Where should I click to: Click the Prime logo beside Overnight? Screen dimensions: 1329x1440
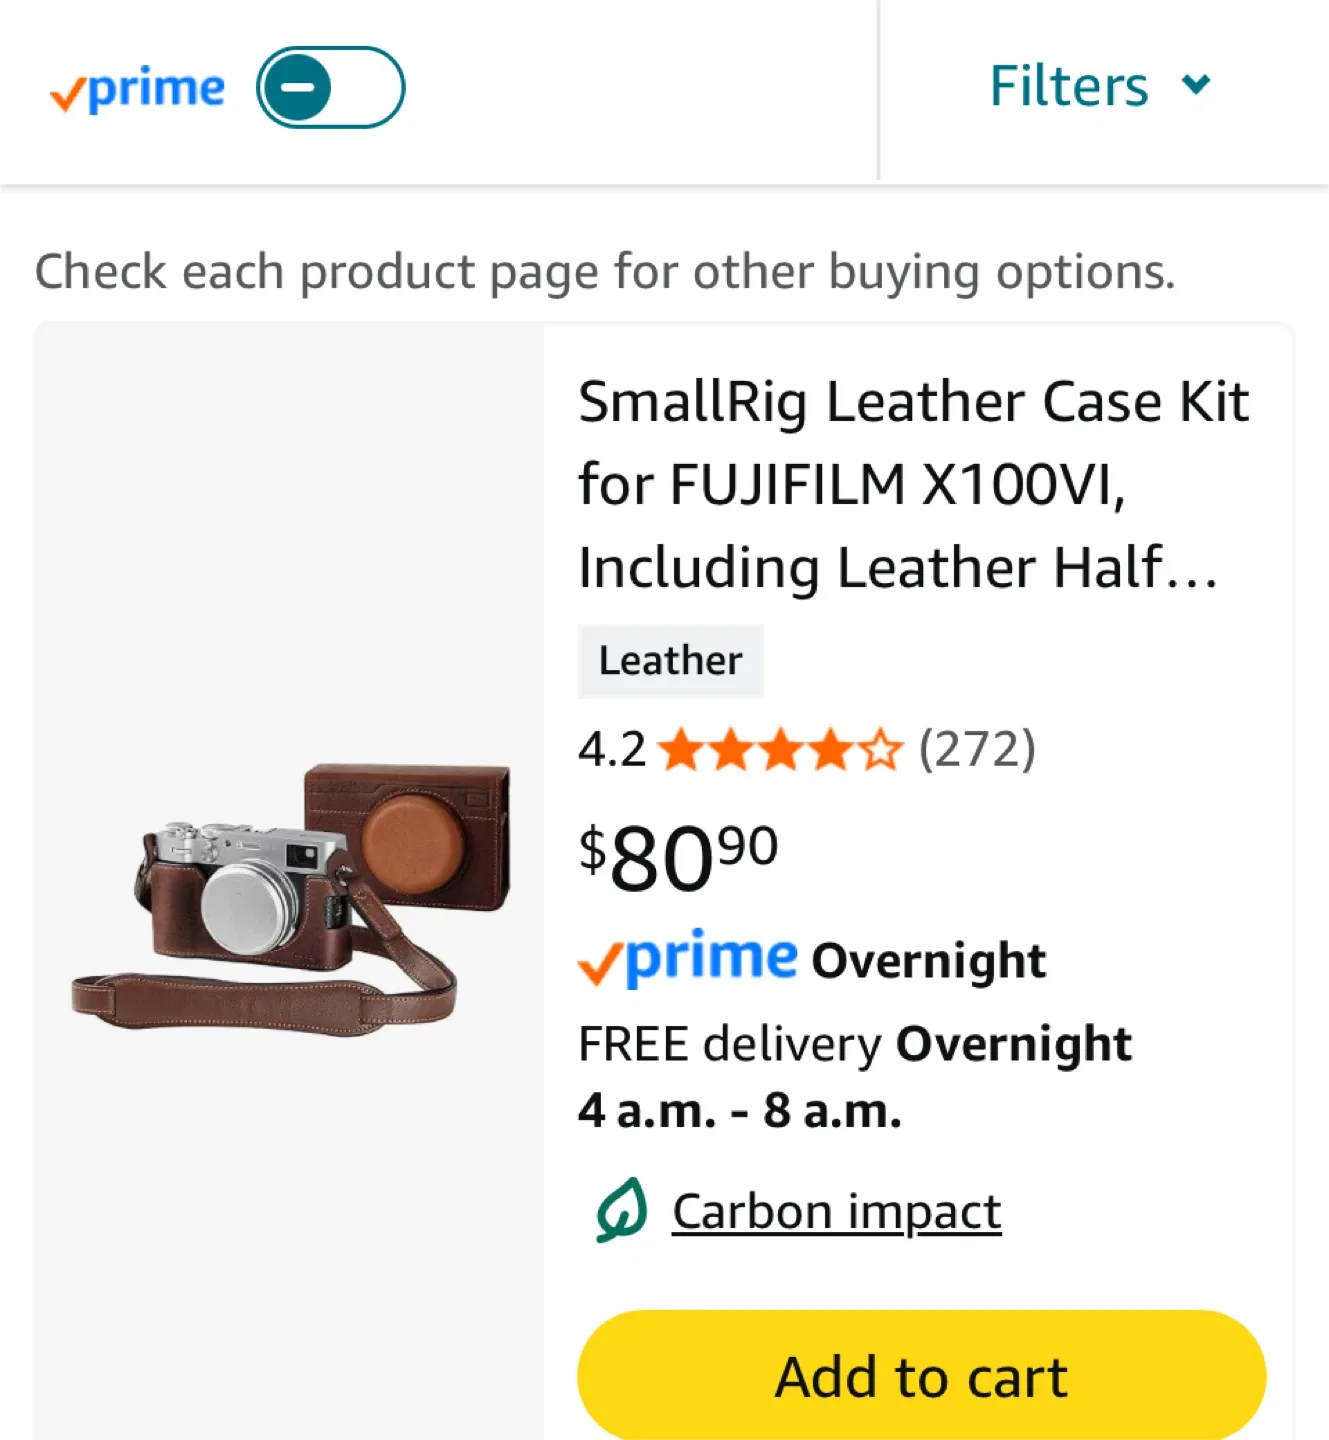point(688,959)
